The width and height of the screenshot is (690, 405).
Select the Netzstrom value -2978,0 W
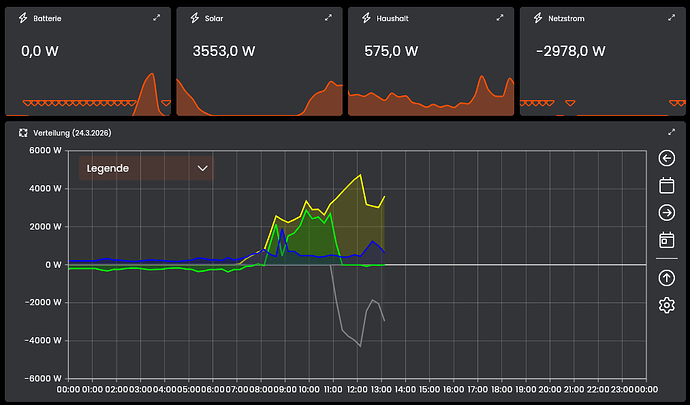(x=570, y=50)
